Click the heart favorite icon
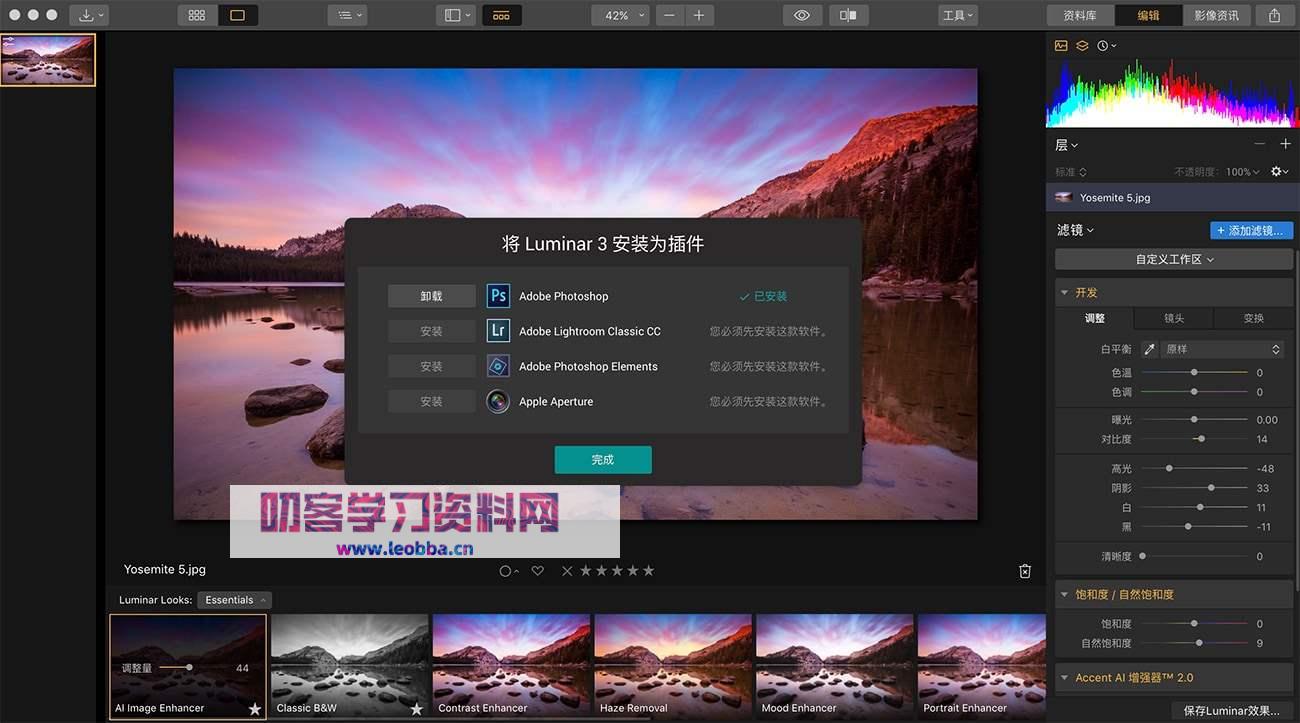Screen dimensions: 1300x723 [538, 571]
